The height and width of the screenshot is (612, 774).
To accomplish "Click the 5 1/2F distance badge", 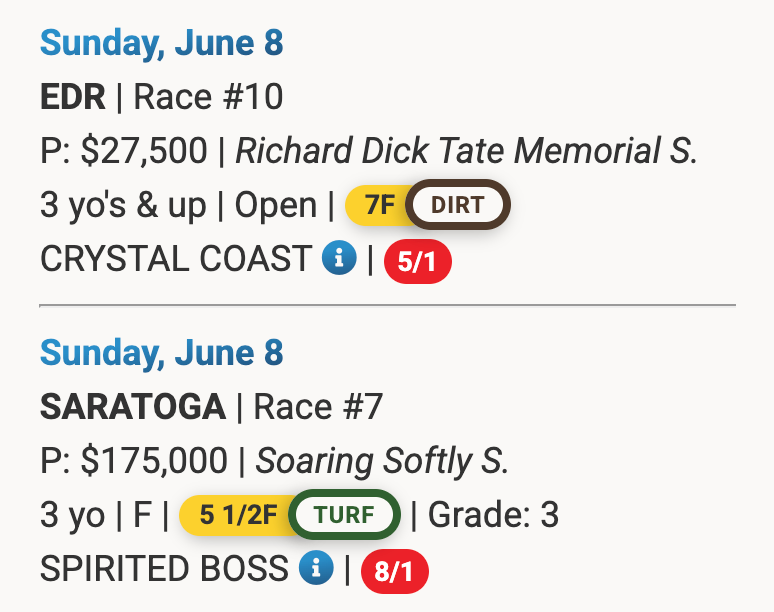I will 236,516.
